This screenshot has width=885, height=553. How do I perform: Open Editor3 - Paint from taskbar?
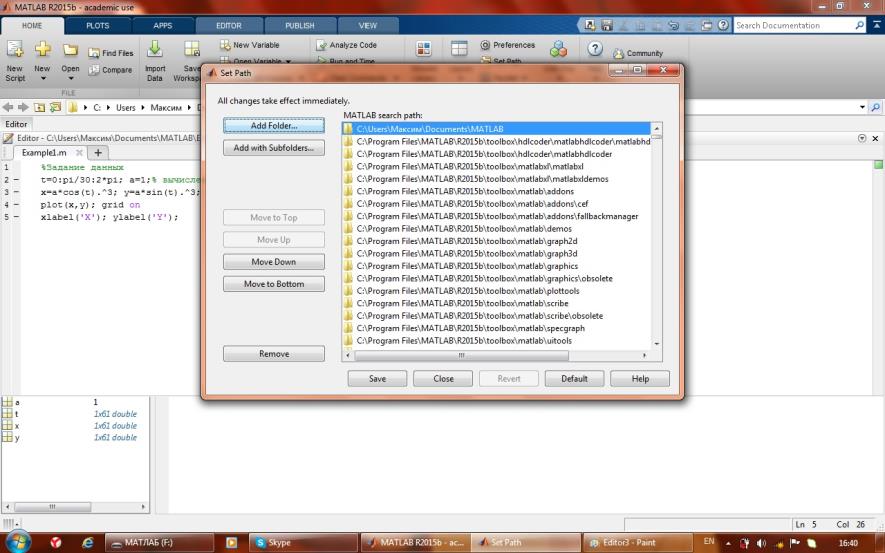[x=637, y=542]
